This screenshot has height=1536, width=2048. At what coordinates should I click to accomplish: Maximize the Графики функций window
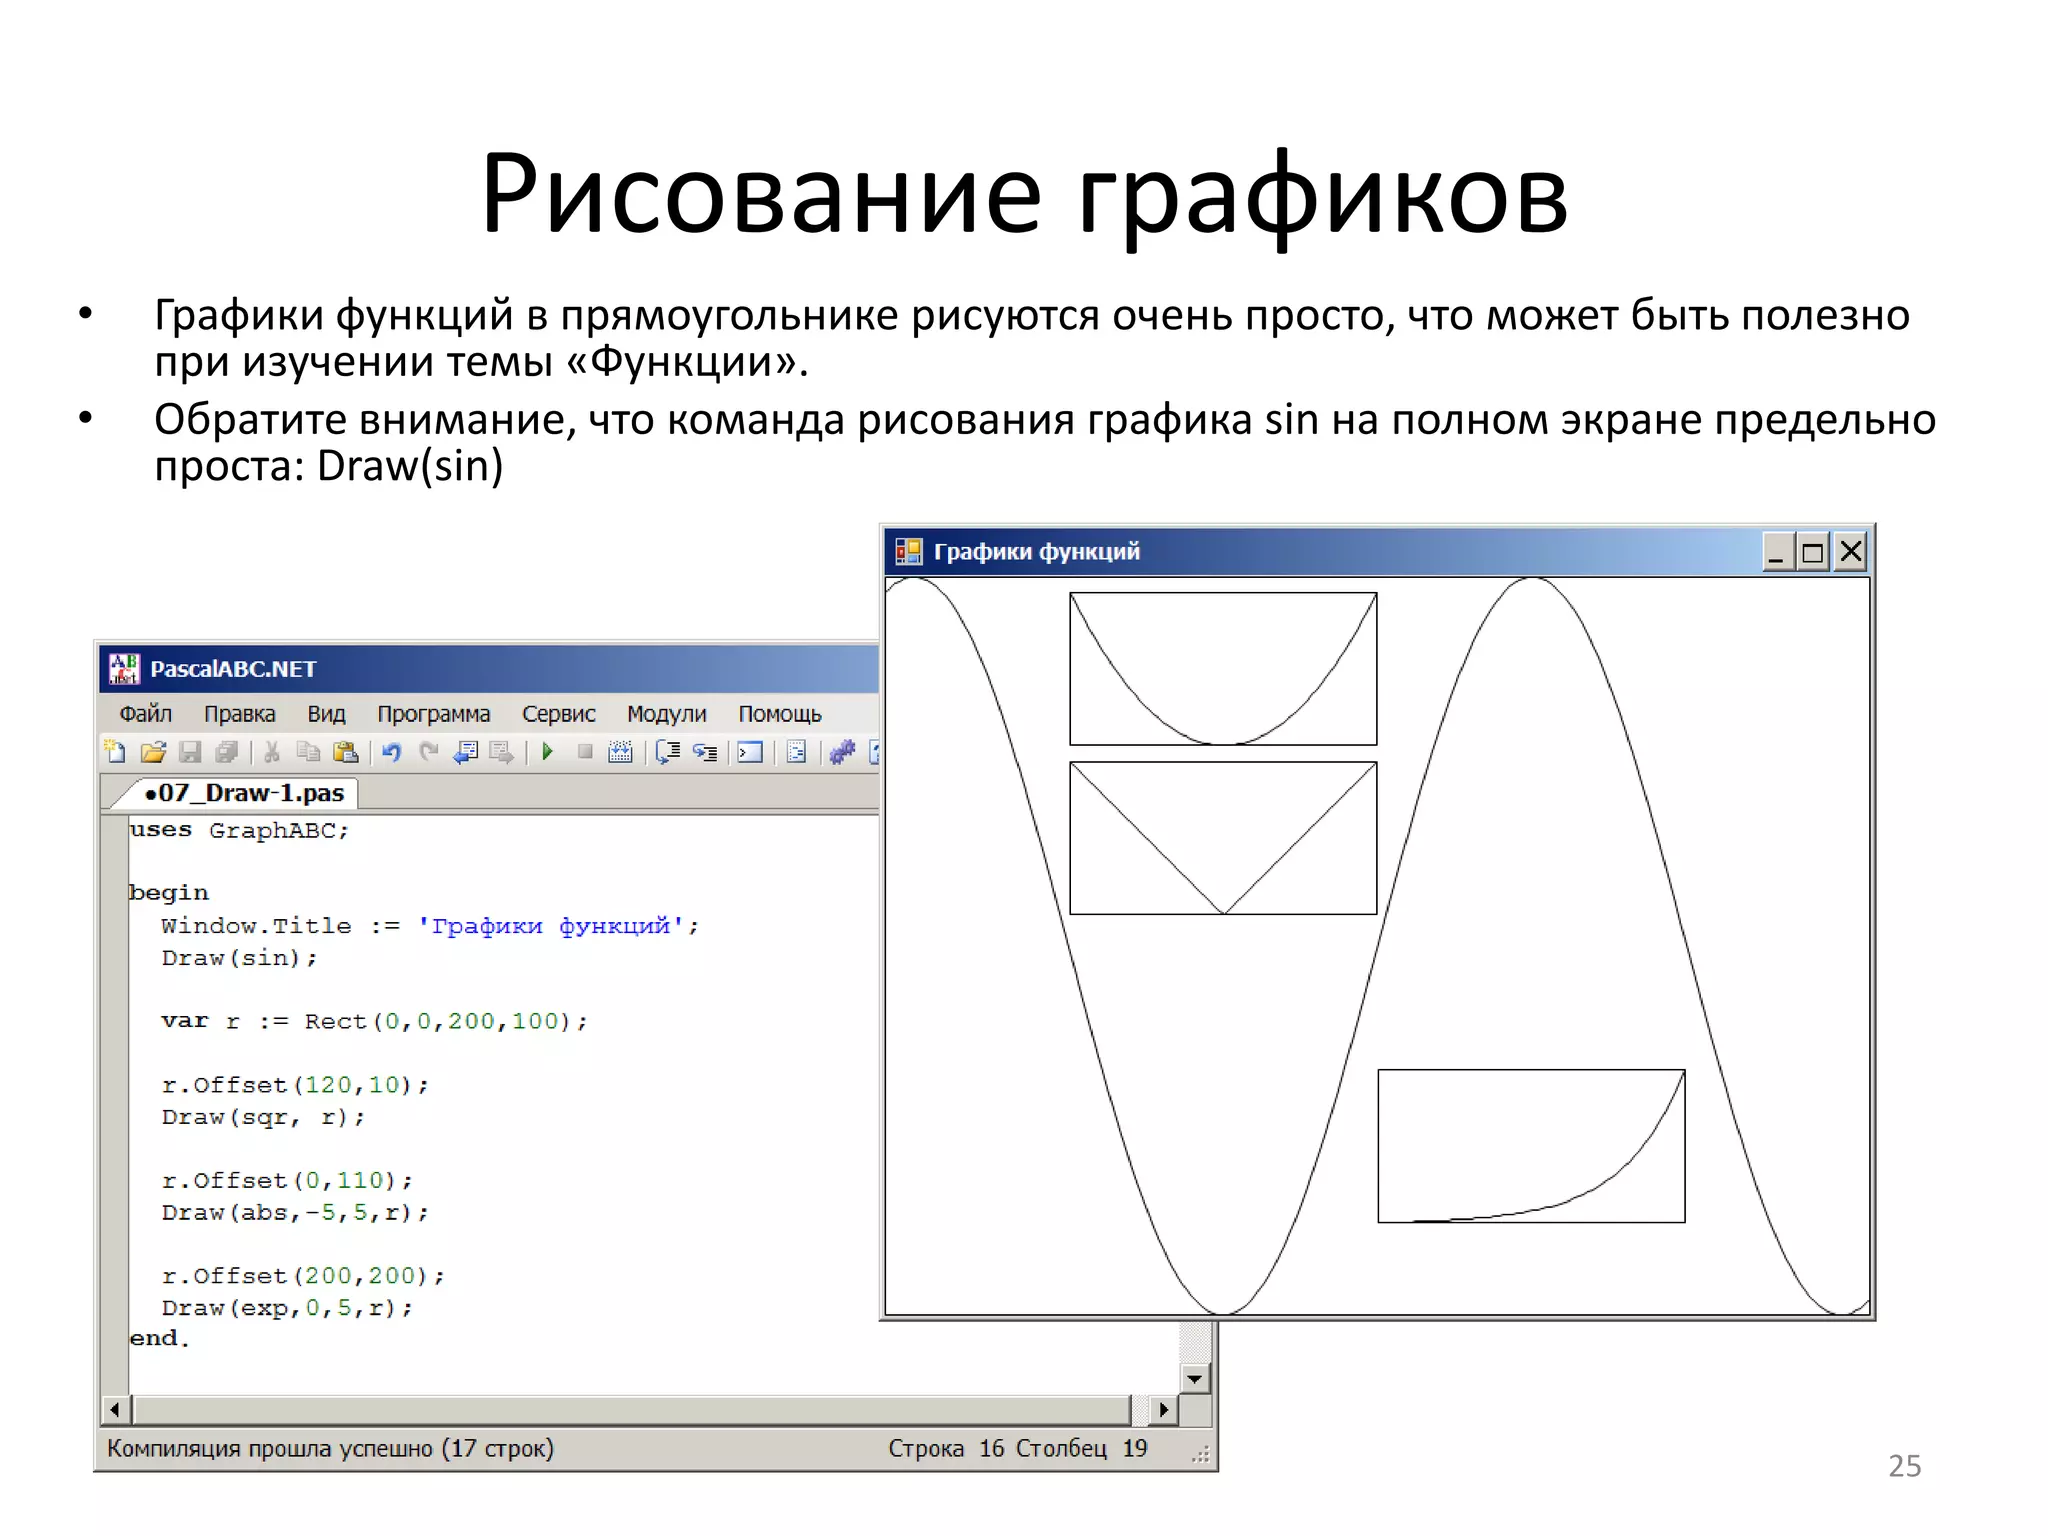click(1812, 552)
